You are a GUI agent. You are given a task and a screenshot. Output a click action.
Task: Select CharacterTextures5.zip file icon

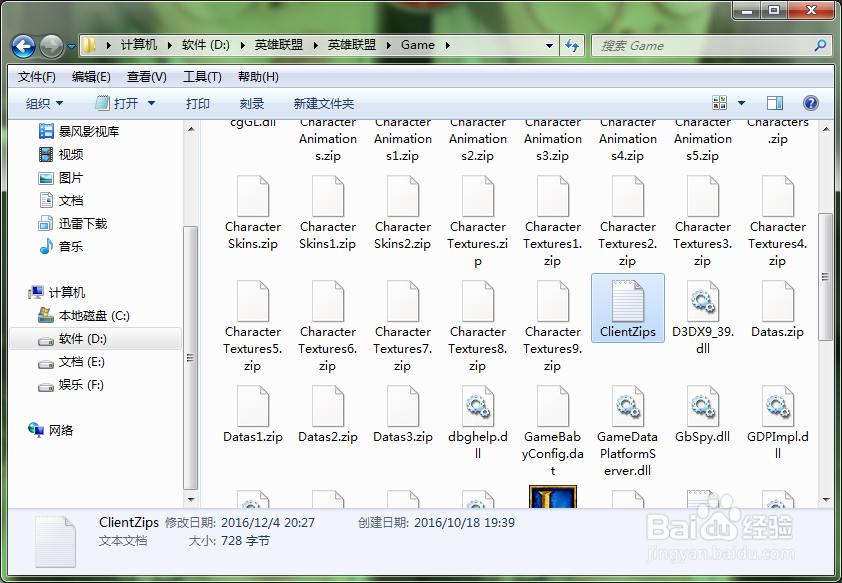pos(253,301)
